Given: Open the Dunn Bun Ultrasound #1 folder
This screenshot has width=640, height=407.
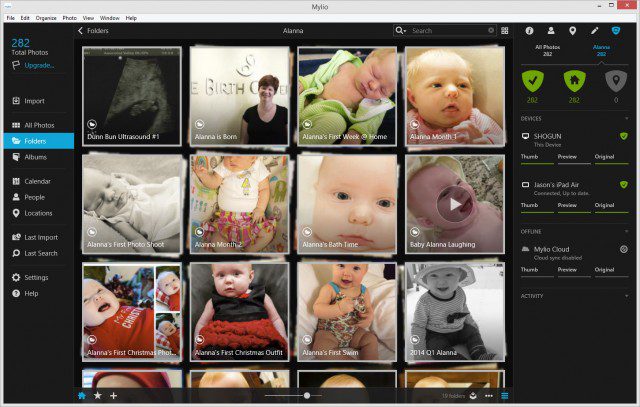Looking at the screenshot, I should [x=132, y=96].
